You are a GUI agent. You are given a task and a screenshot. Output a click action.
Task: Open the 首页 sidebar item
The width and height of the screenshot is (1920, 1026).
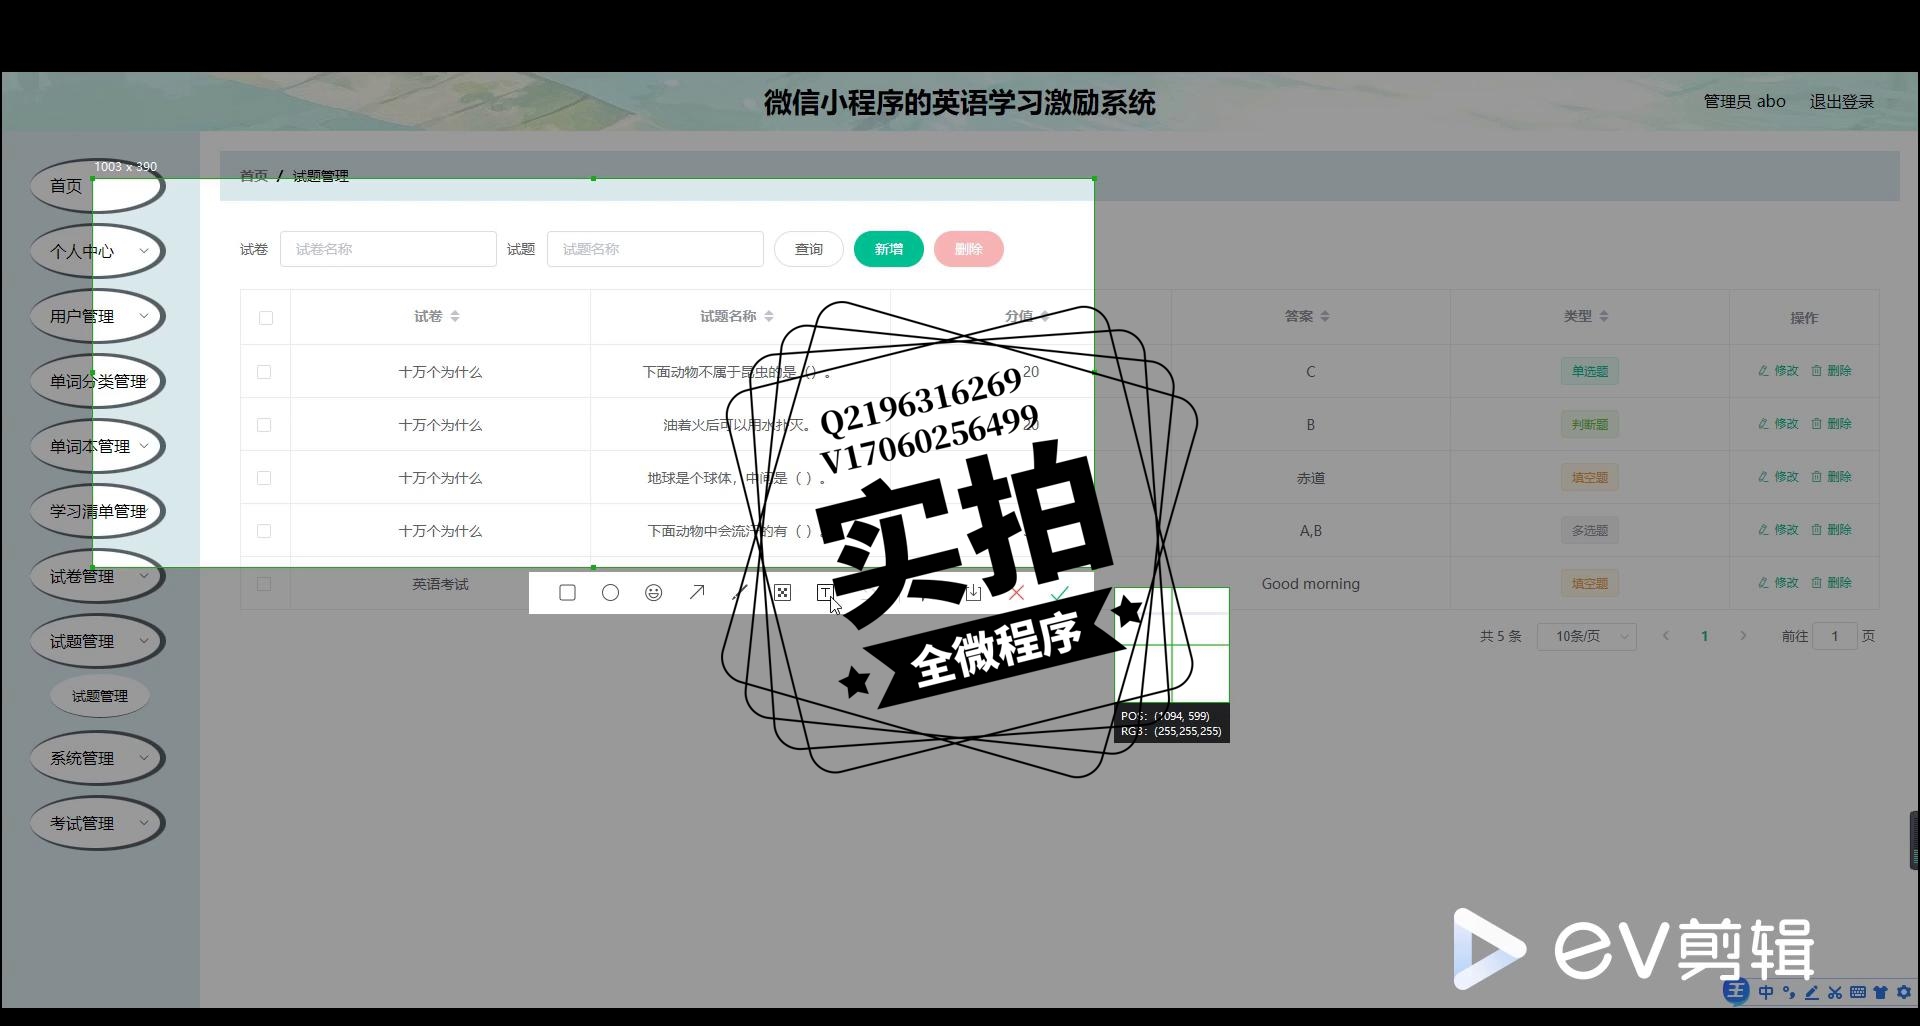[x=97, y=186]
